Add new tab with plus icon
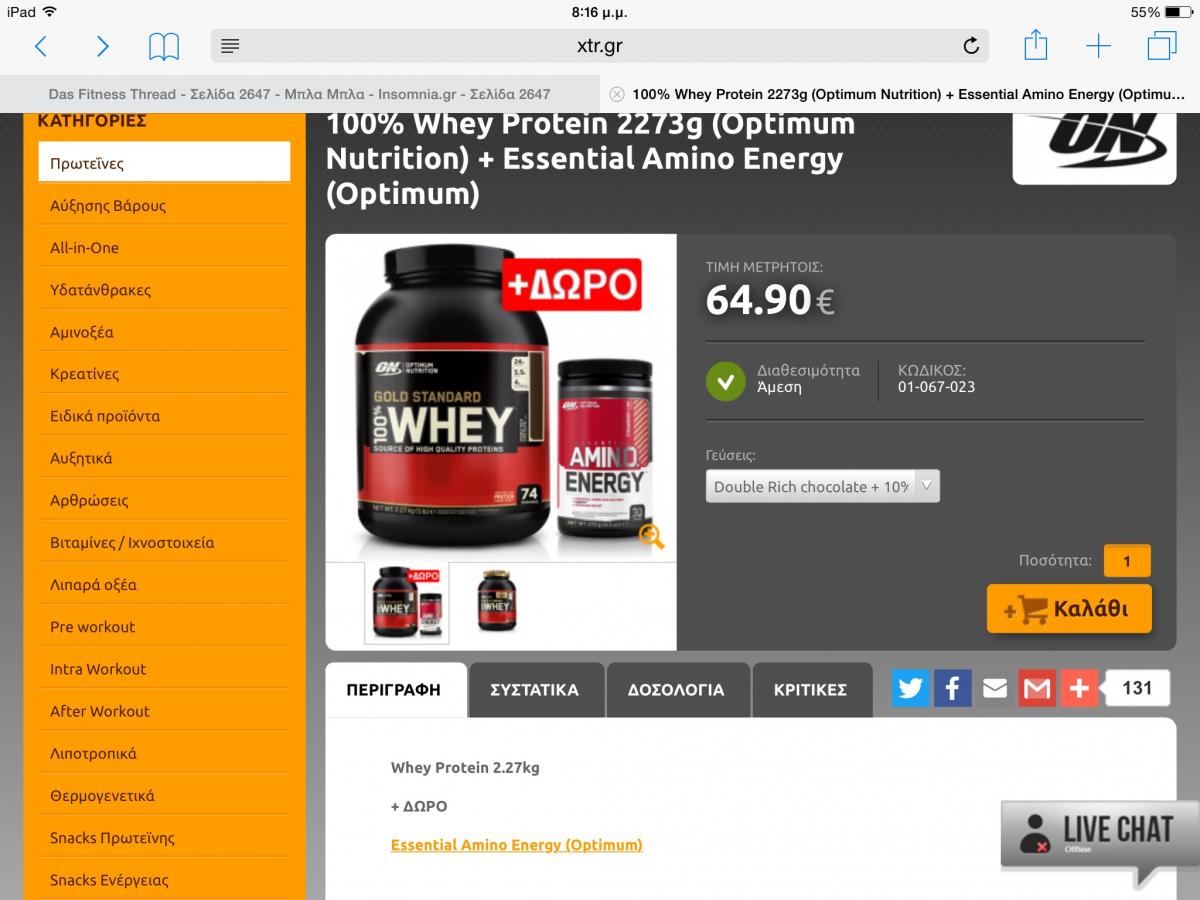 (1098, 46)
